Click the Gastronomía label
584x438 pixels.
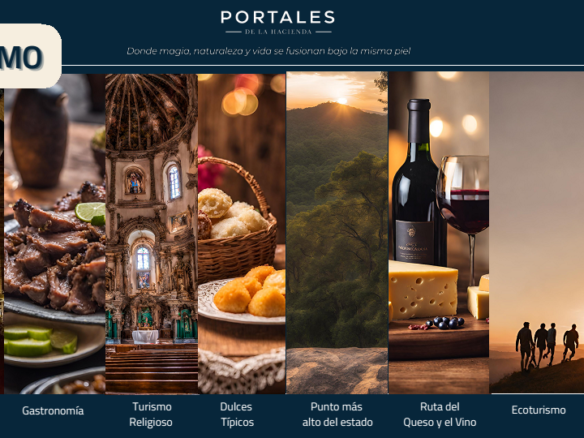point(53,410)
